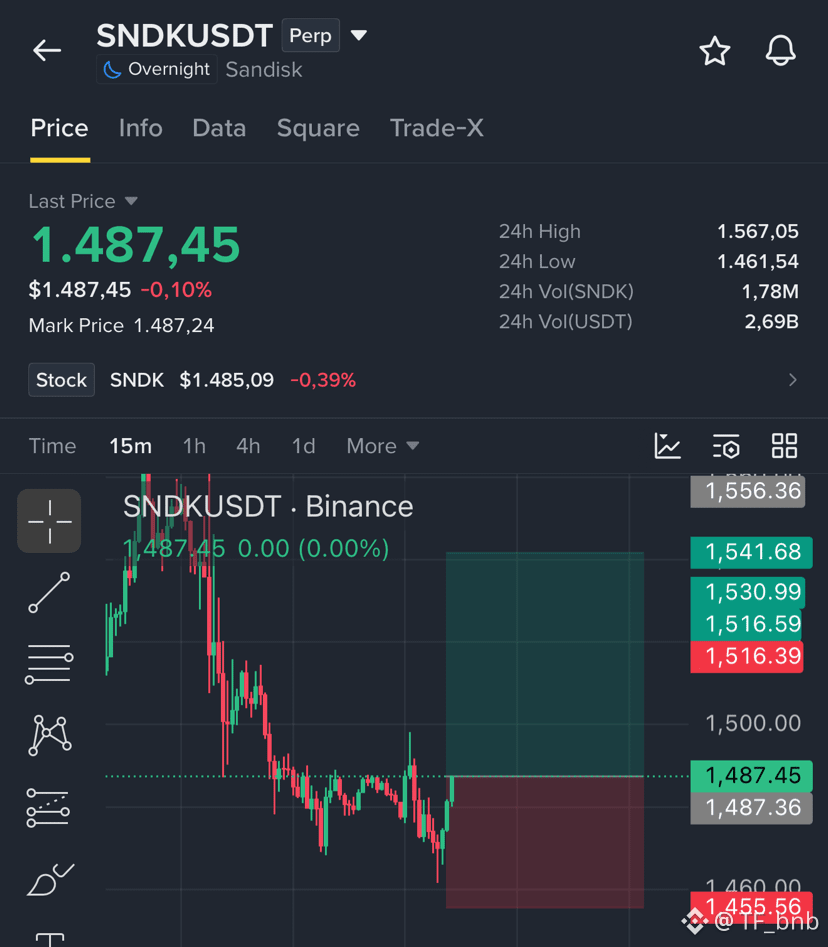Image resolution: width=828 pixels, height=947 pixels.
Task: Open SNDK stock details chevron
Action: click(792, 380)
